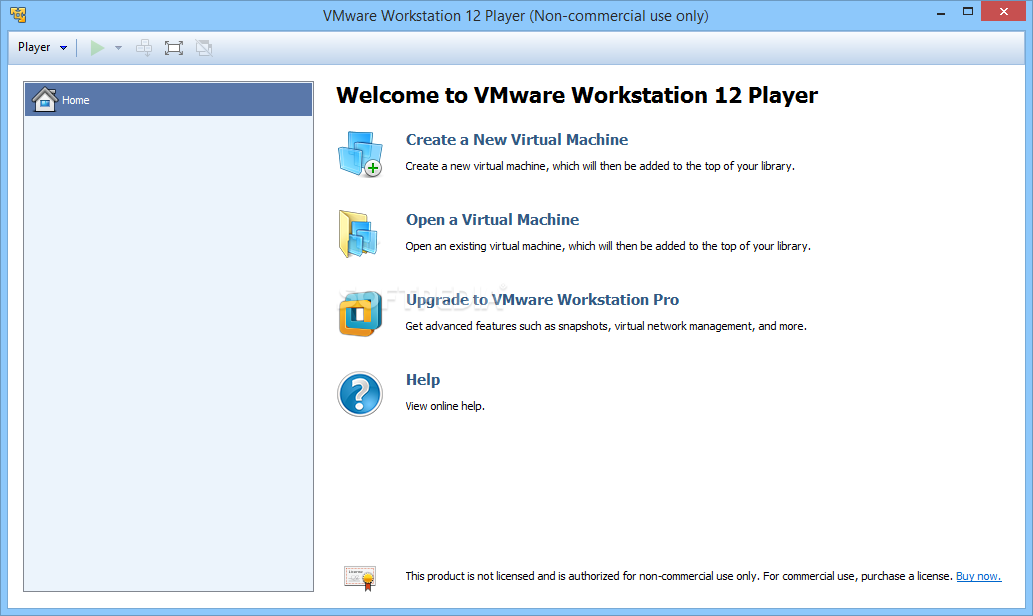Click the 'Open an existing virtual machine' description
1033x616 pixels.
pos(607,246)
